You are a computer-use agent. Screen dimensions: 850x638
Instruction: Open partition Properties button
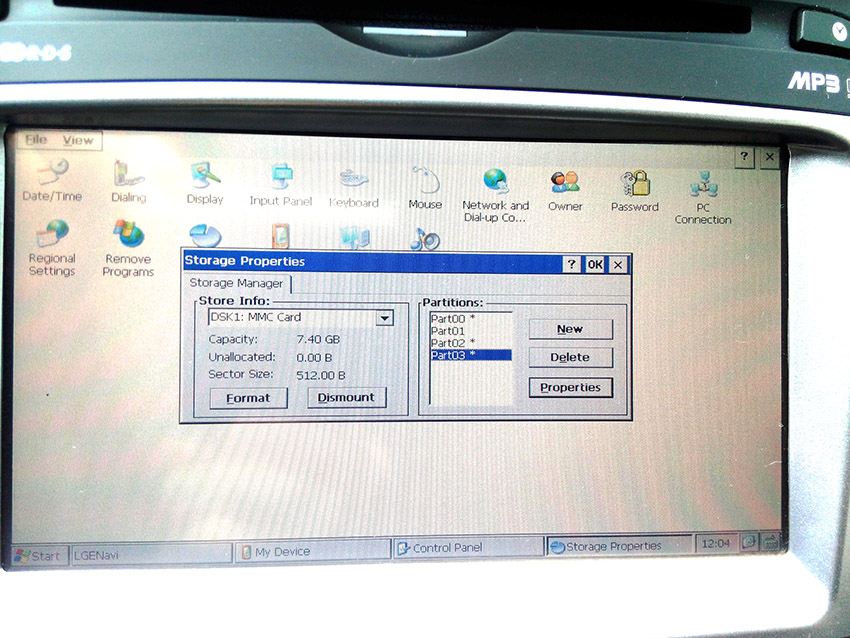571,388
